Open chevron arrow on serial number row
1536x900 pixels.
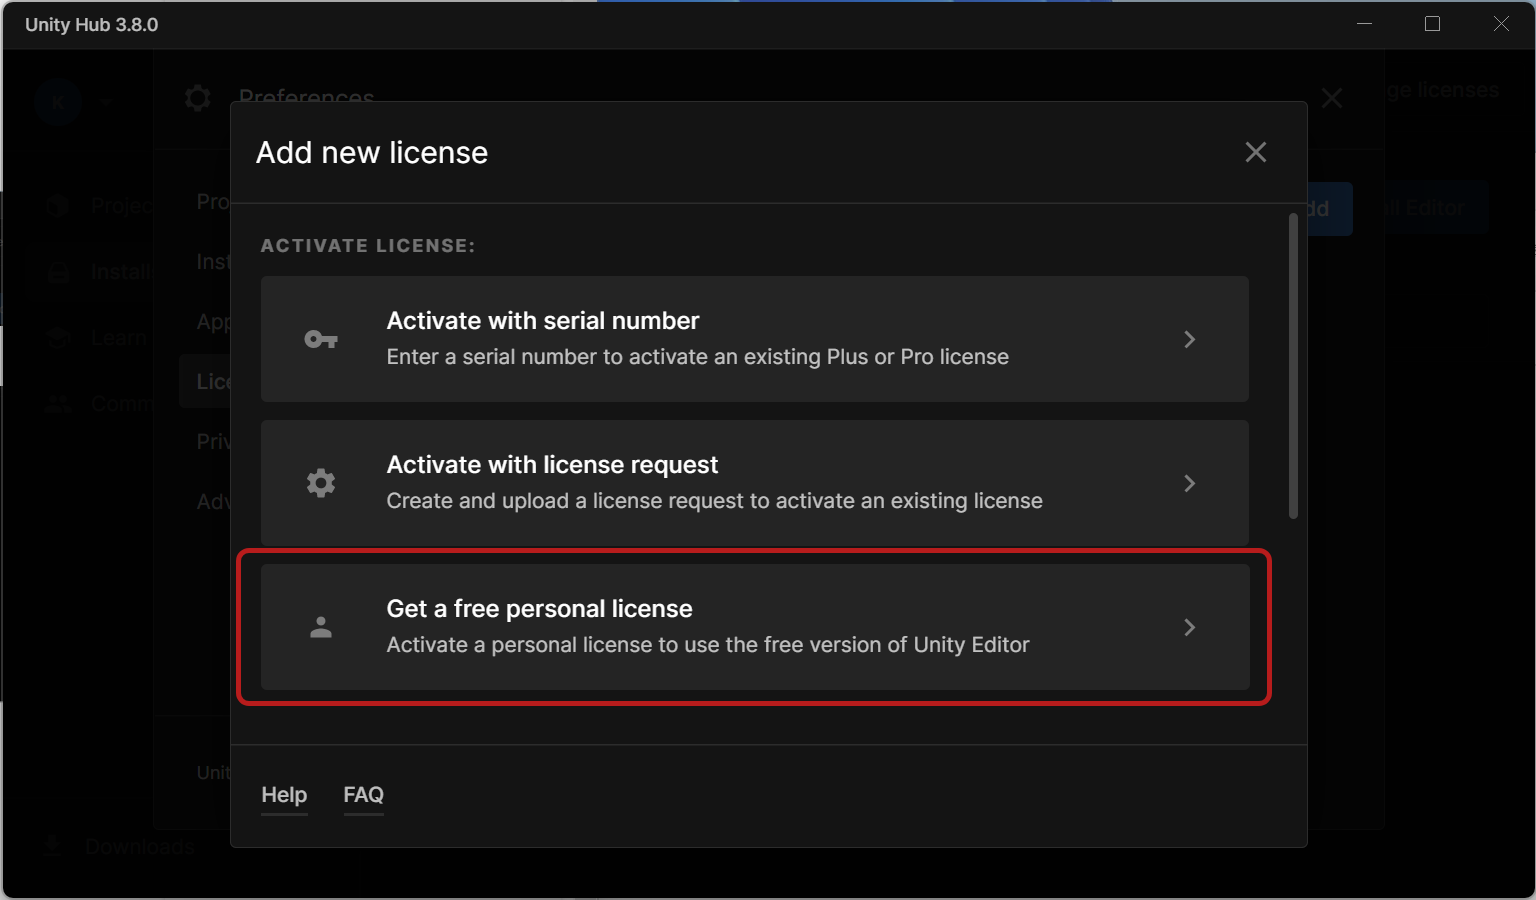click(x=1190, y=339)
